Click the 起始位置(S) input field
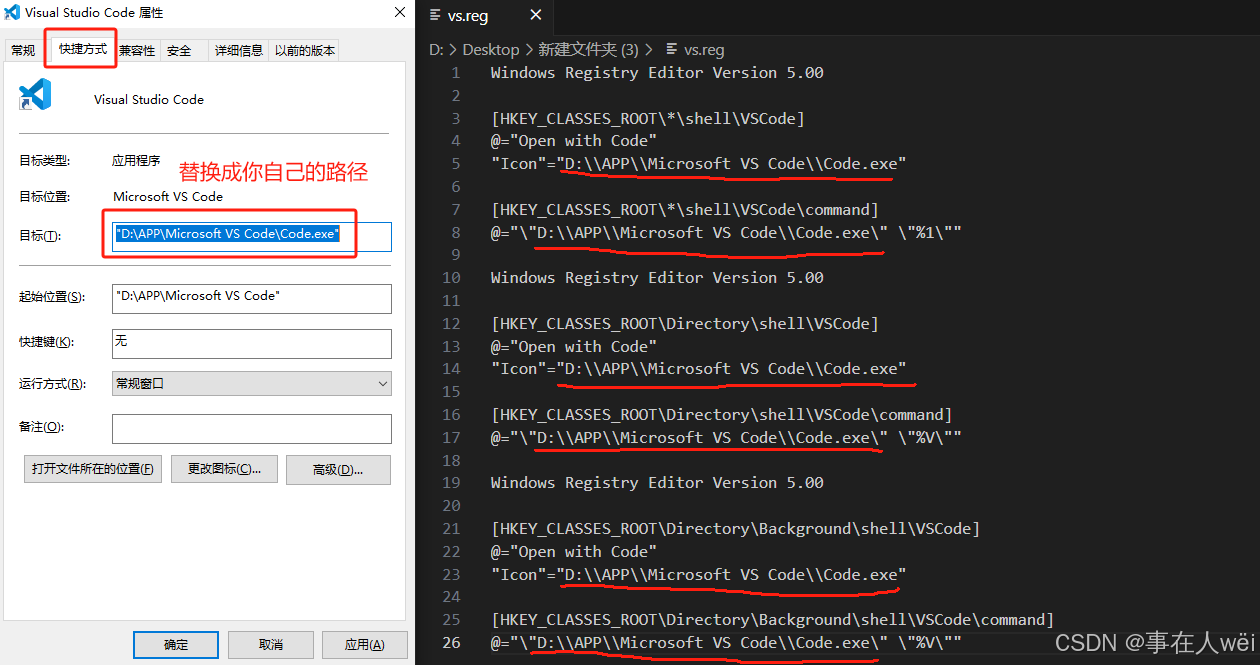Image resolution: width=1260 pixels, height=665 pixels. [x=251, y=298]
